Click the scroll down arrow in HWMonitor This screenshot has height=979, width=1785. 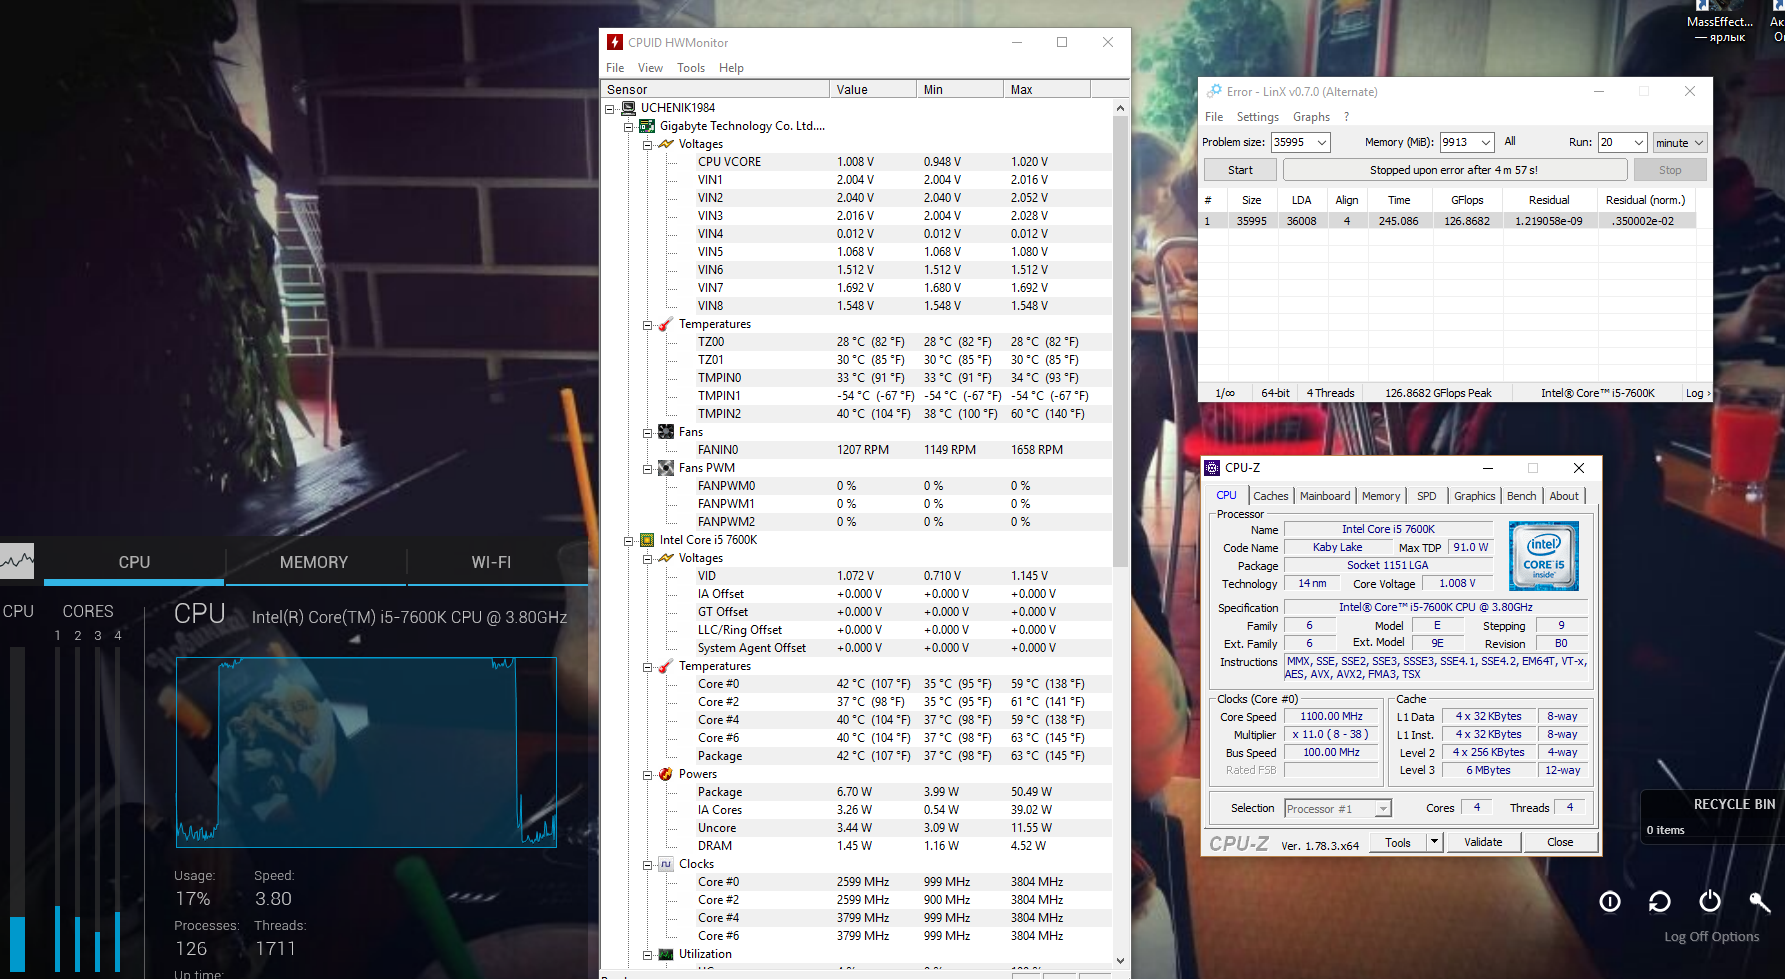point(1120,960)
